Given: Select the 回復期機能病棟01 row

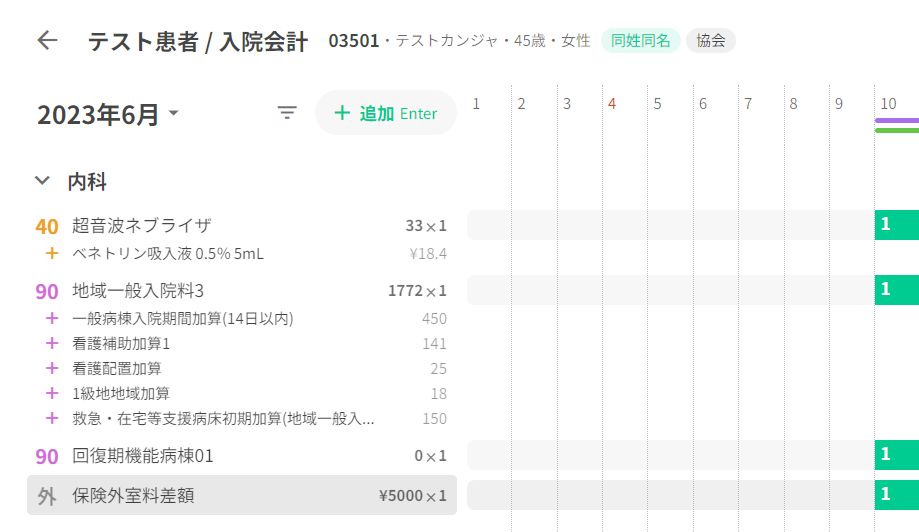Looking at the screenshot, I should click(x=240, y=456).
